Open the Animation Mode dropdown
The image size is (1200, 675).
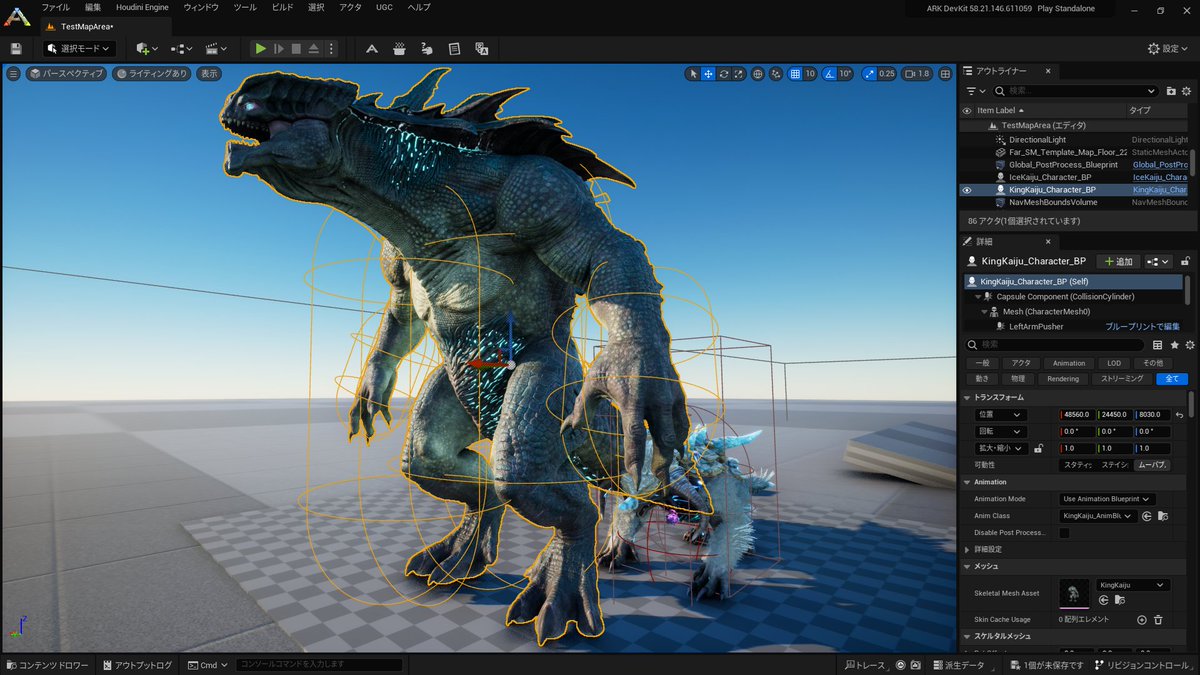1107,499
